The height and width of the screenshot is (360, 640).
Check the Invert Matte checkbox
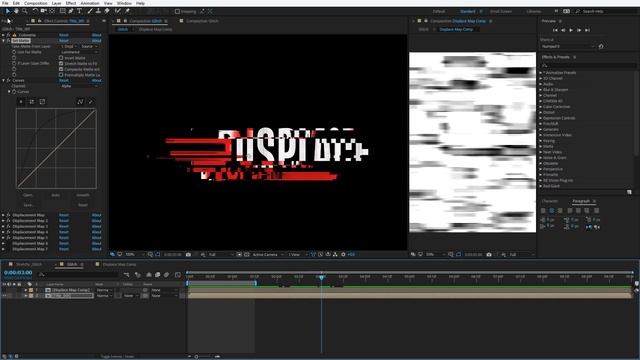(x=61, y=58)
